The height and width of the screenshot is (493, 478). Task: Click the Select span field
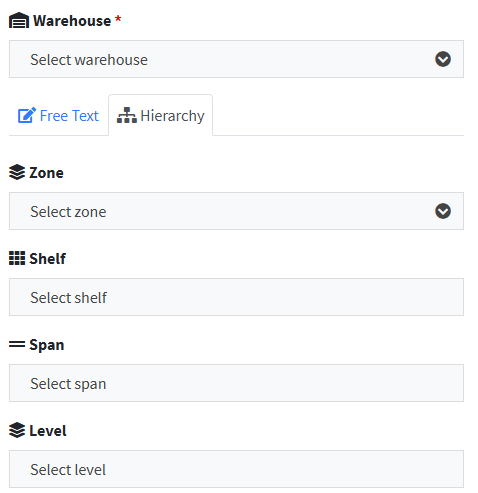[236, 383]
